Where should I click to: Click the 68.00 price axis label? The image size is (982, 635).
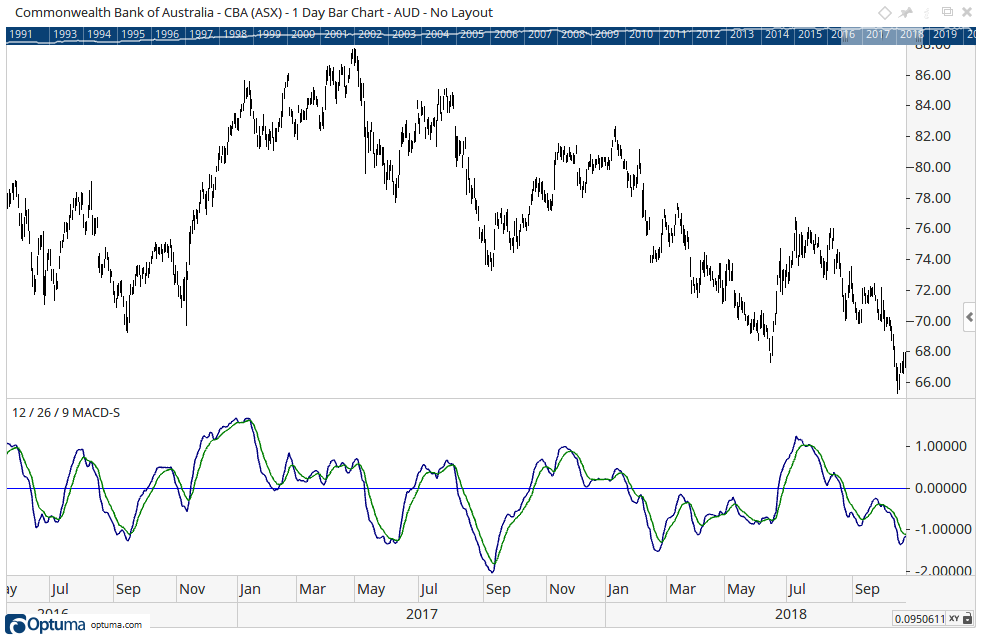tap(933, 351)
